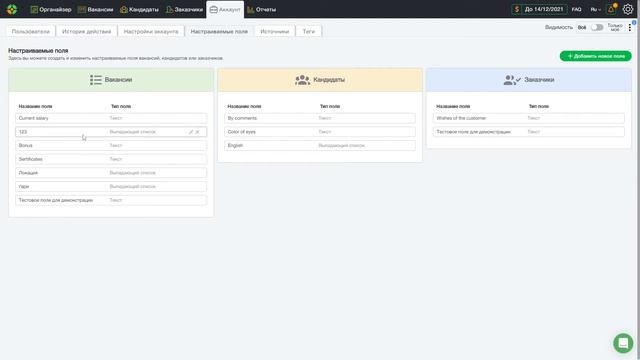The width and height of the screenshot is (640, 360).
Task: Open the Органайзер section
Action: coord(51,9)
